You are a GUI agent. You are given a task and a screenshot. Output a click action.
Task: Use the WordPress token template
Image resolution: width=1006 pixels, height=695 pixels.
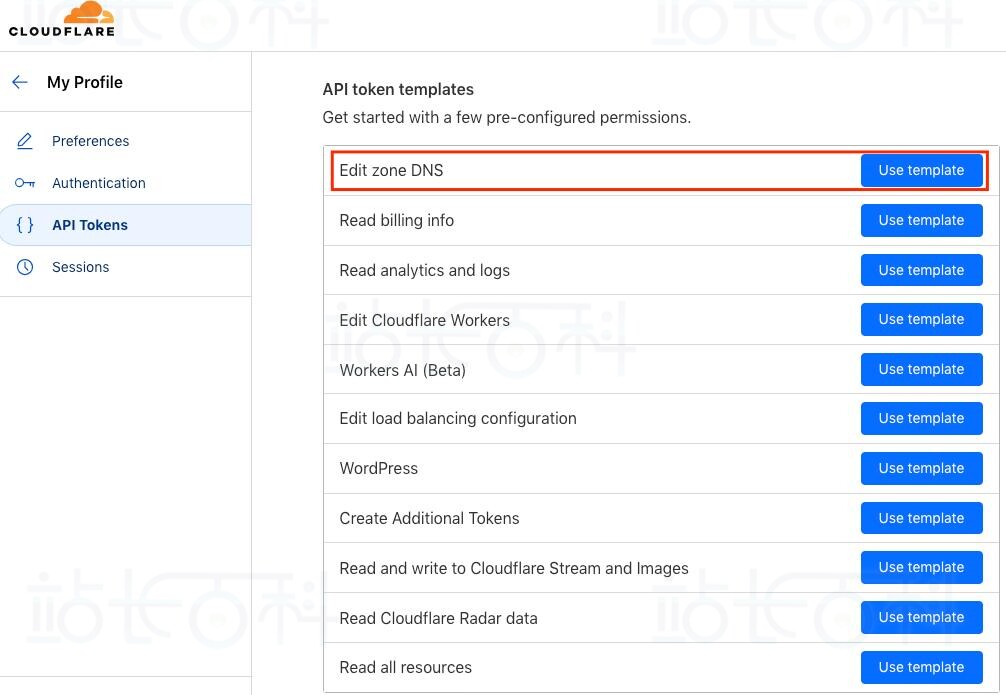(x=921, y=468)
